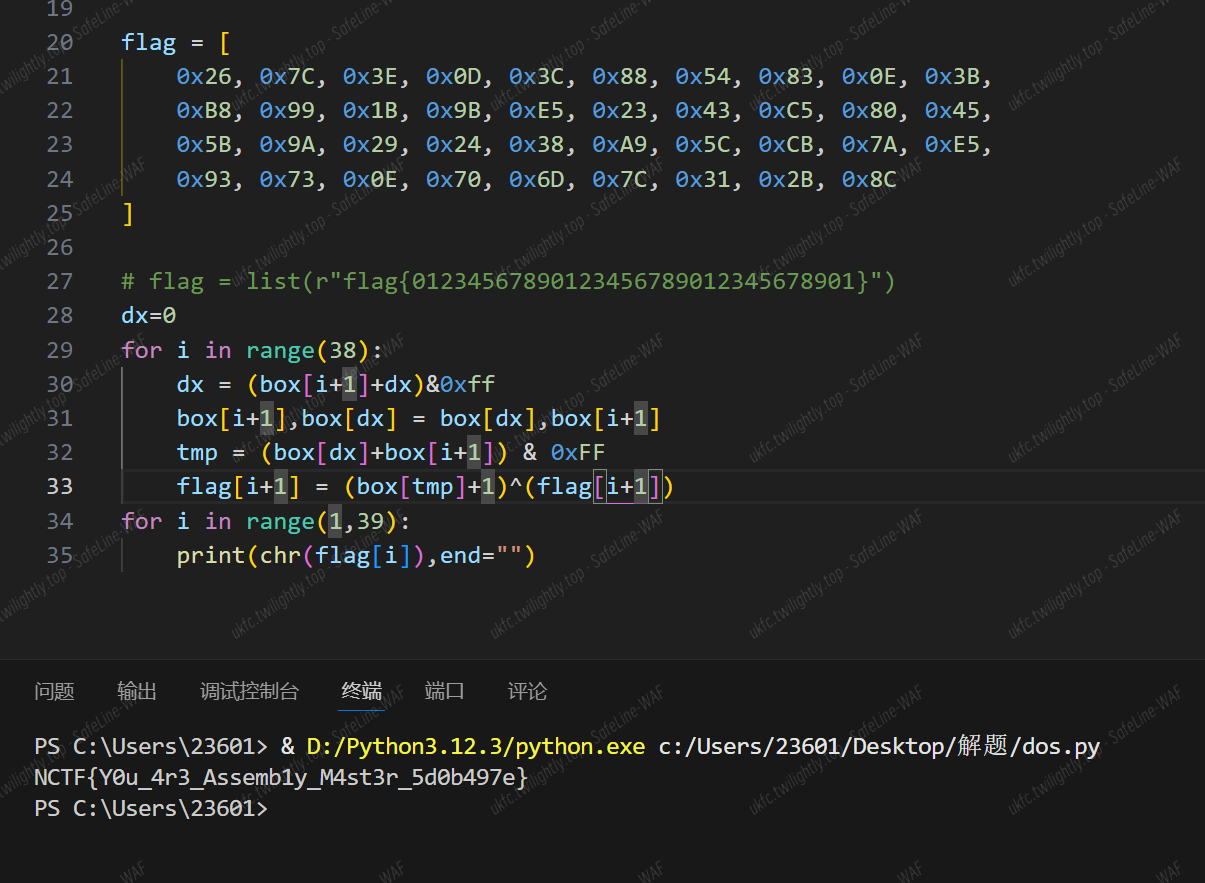Click the NCTF flag output in terminal
The width and height of the screenshot is (1205, 883).
pyautogui.click(x=280, y=777)
